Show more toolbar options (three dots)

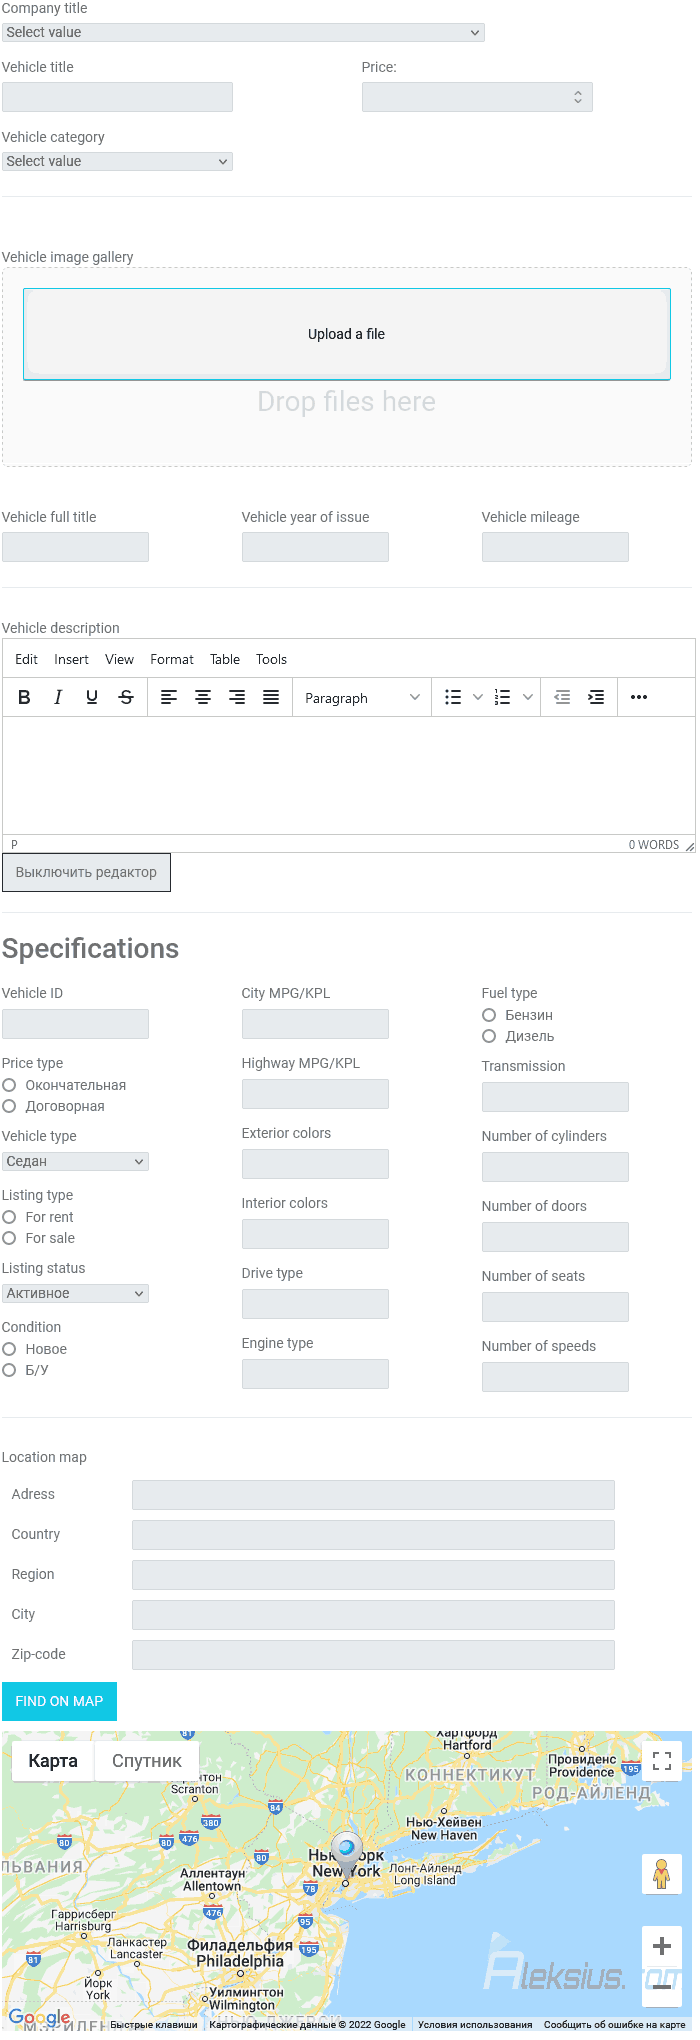coord(639,697)
